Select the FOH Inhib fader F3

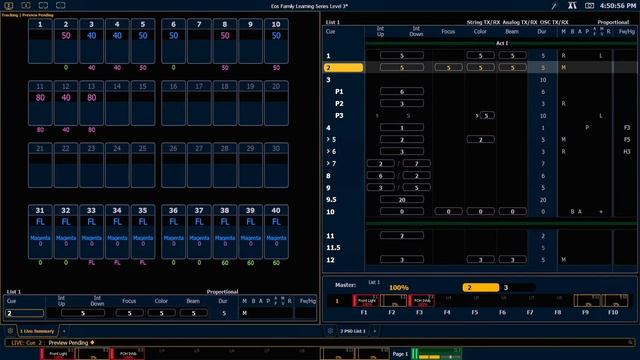click(421, 301)
